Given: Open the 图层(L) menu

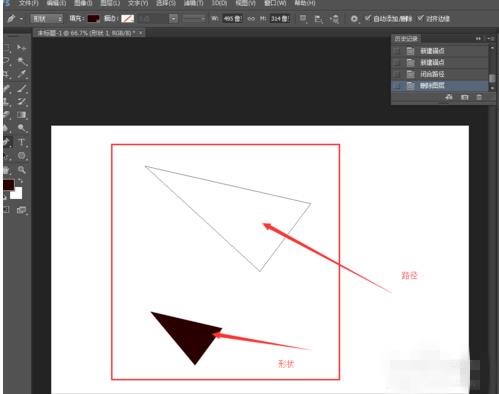Looking at the screenshot, I should coord(110,3).
